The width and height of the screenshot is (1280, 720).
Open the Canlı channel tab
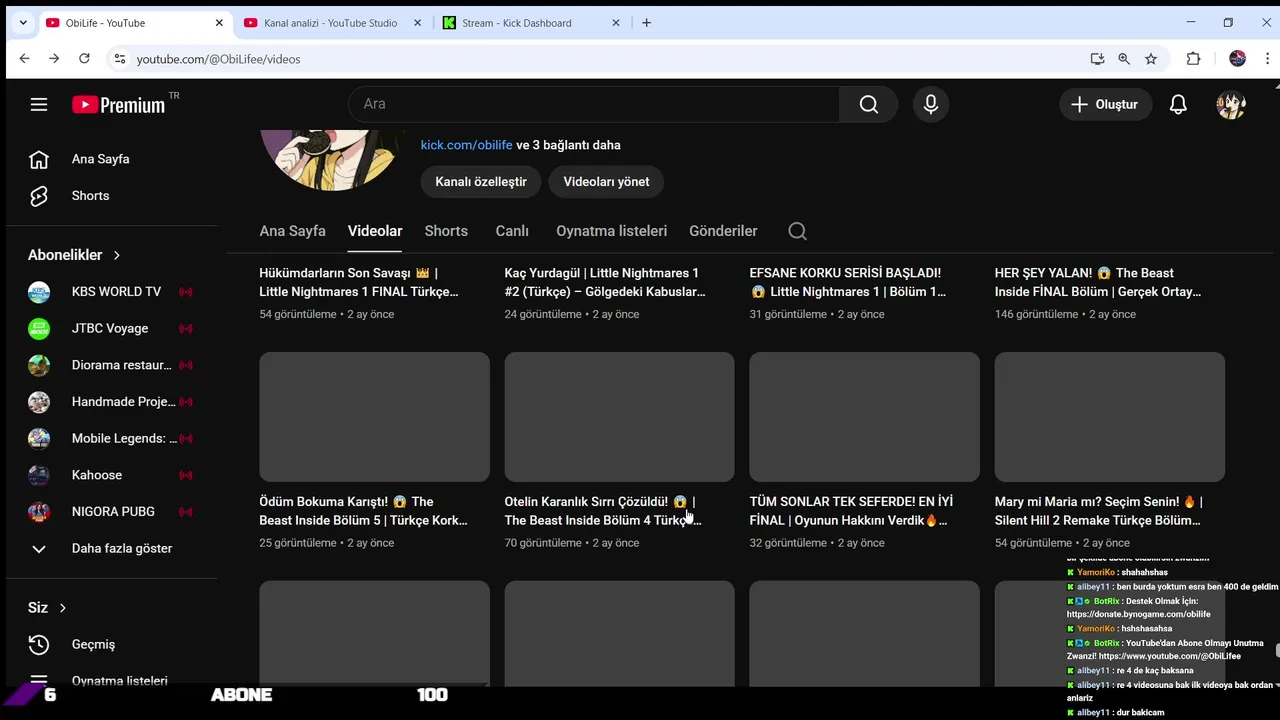(512, 231)
